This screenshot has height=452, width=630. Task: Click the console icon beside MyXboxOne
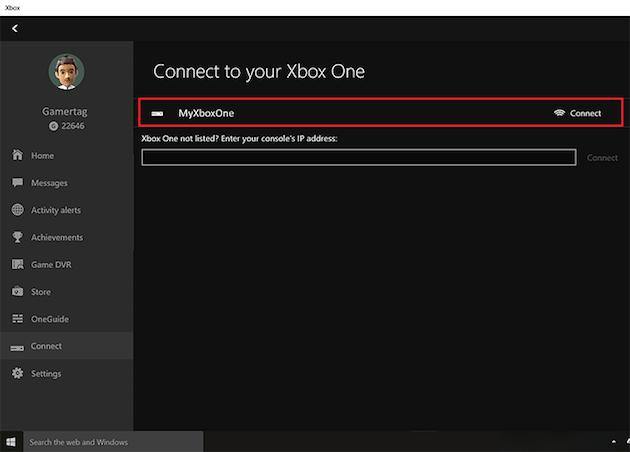pyautogui.click(x=157, y=114)
